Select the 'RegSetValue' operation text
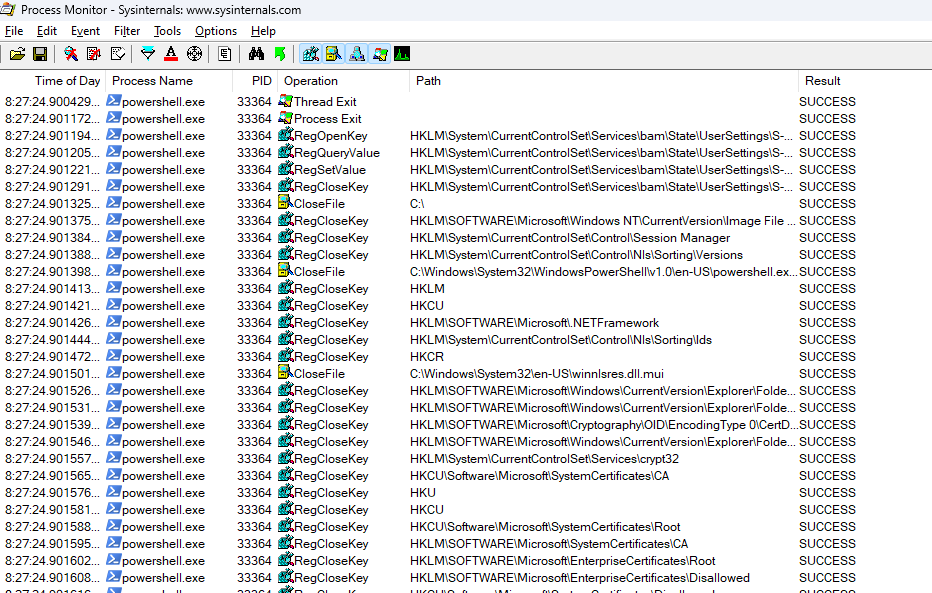This screenshot has height=593, width=932. click(x=330, y=170)
